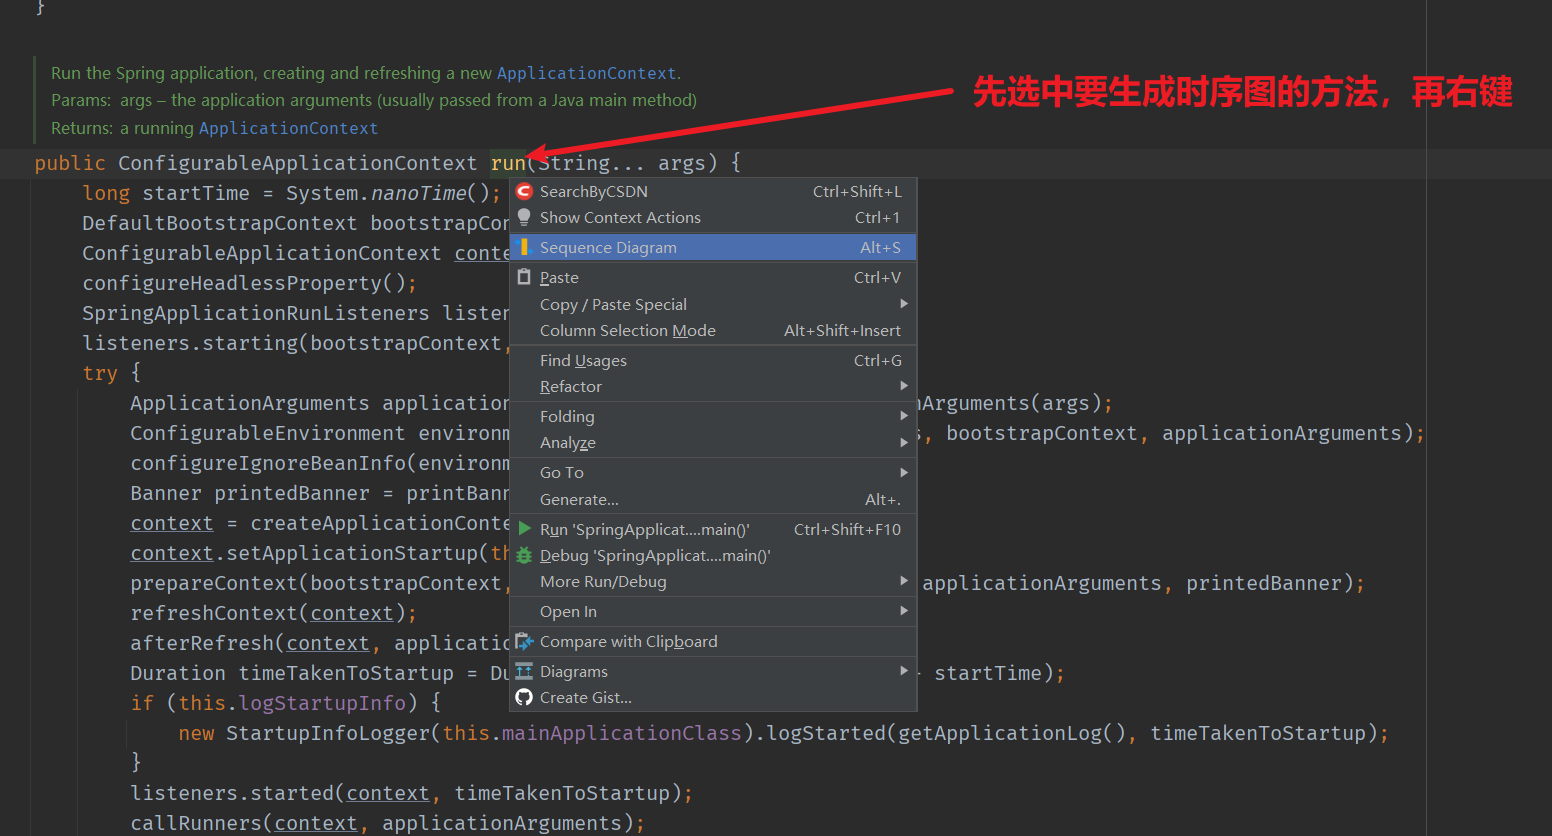
Task: Click the run method name in the signature
Action: [508, 163]
